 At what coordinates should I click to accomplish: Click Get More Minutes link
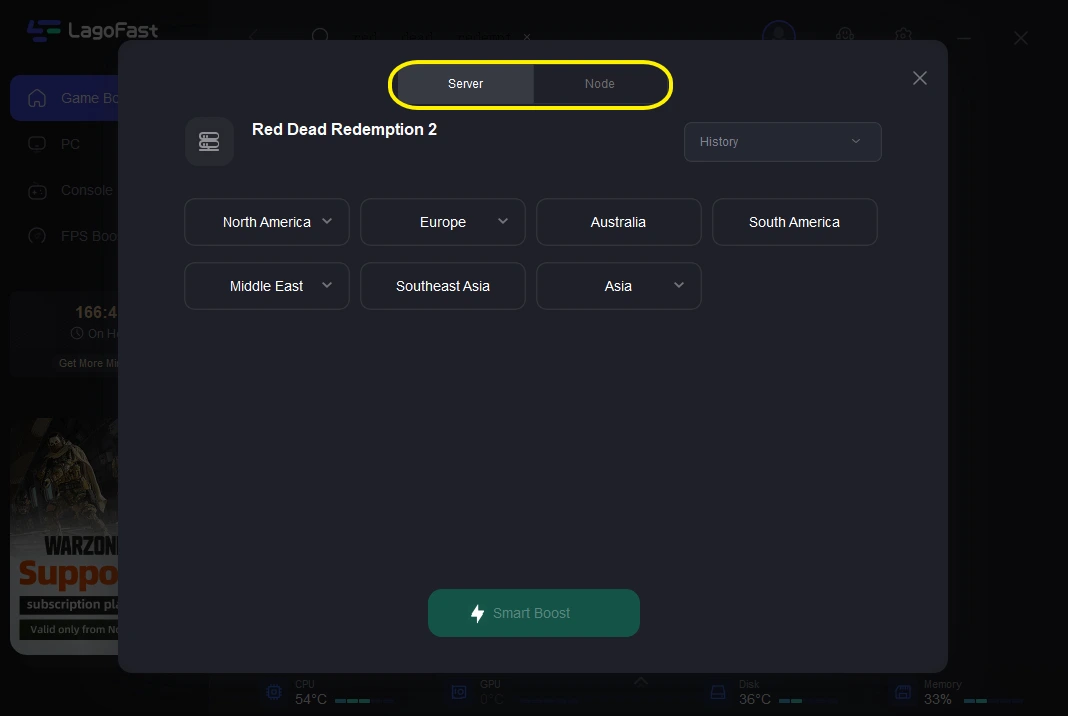tap(89, 363)
